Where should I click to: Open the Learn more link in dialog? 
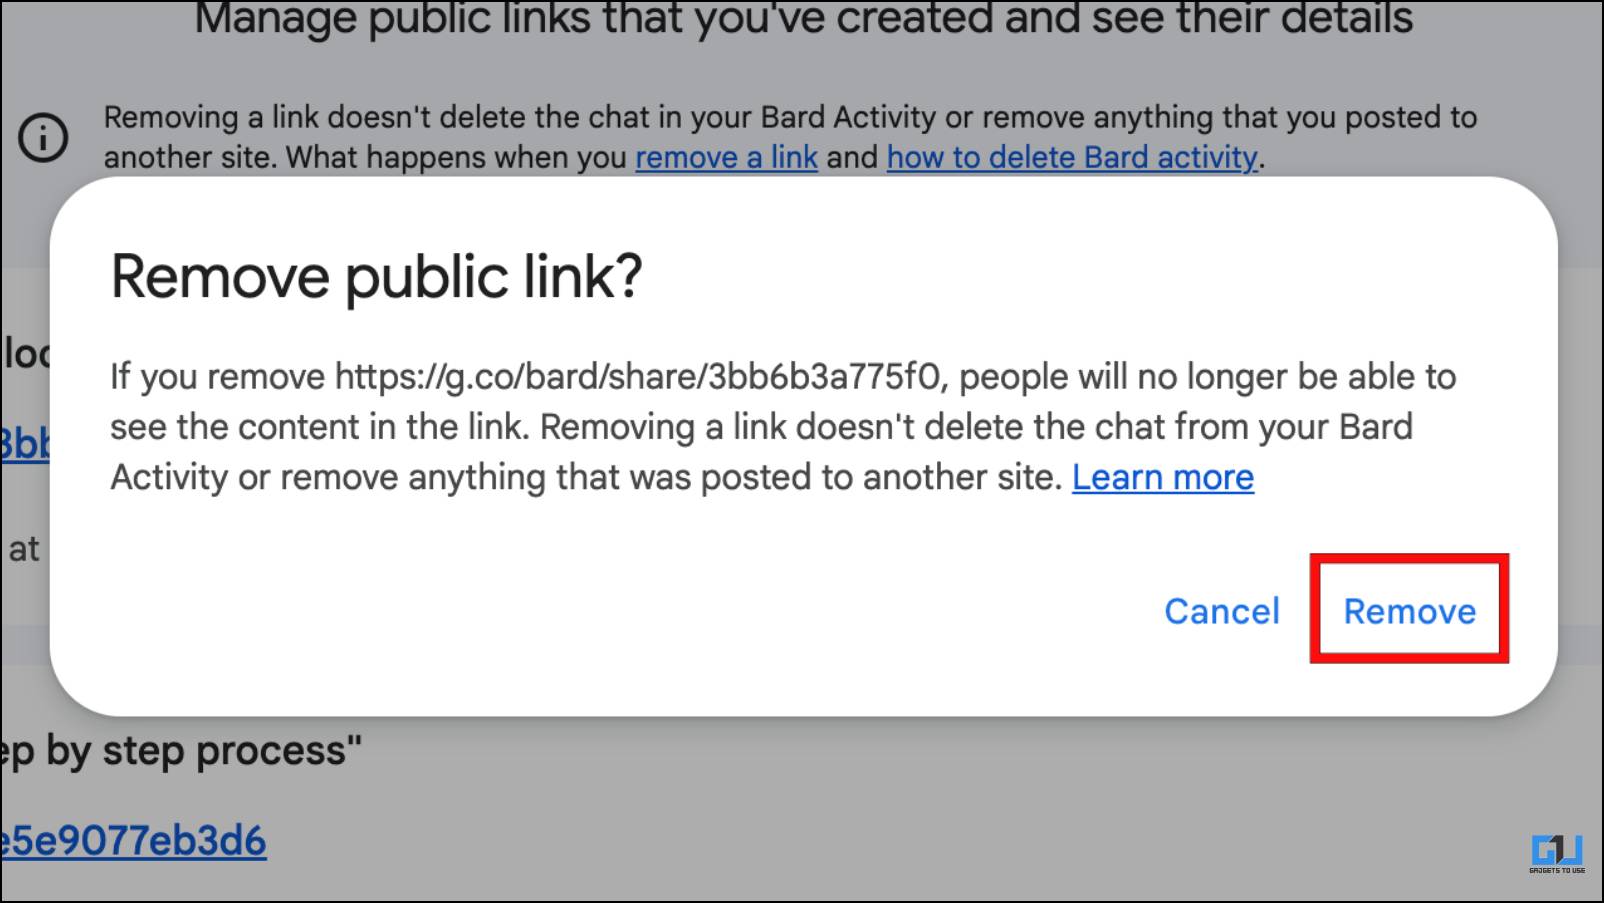[1163, 477]
